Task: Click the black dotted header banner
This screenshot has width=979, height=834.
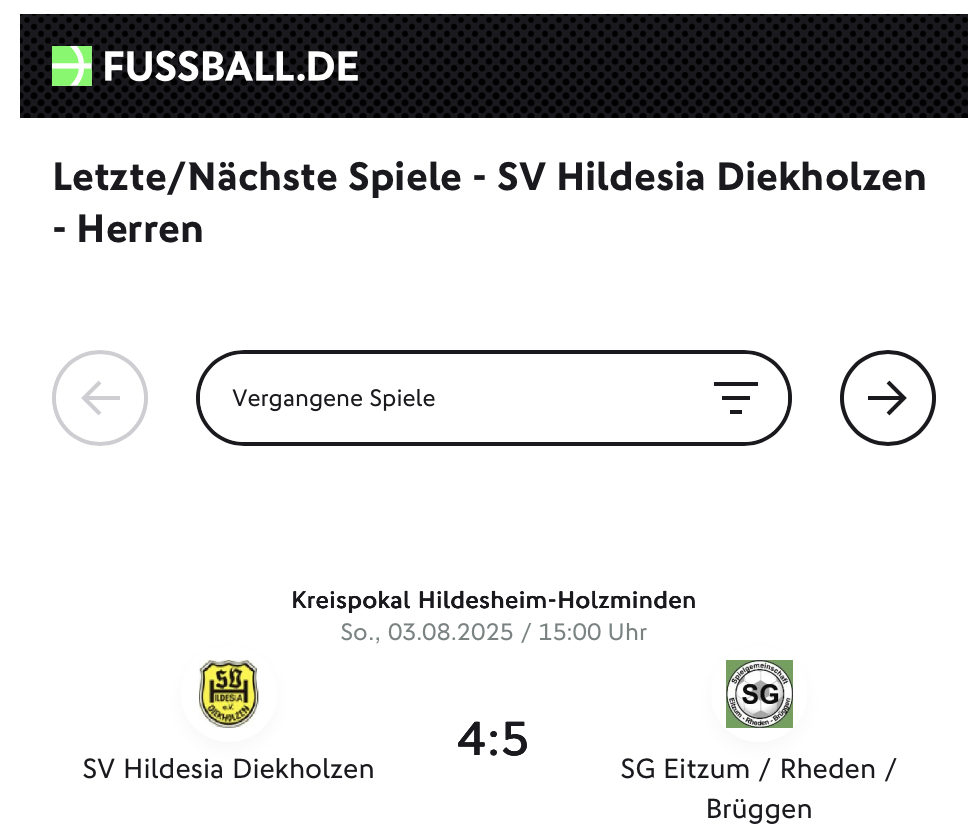Action: pos(494,66)
